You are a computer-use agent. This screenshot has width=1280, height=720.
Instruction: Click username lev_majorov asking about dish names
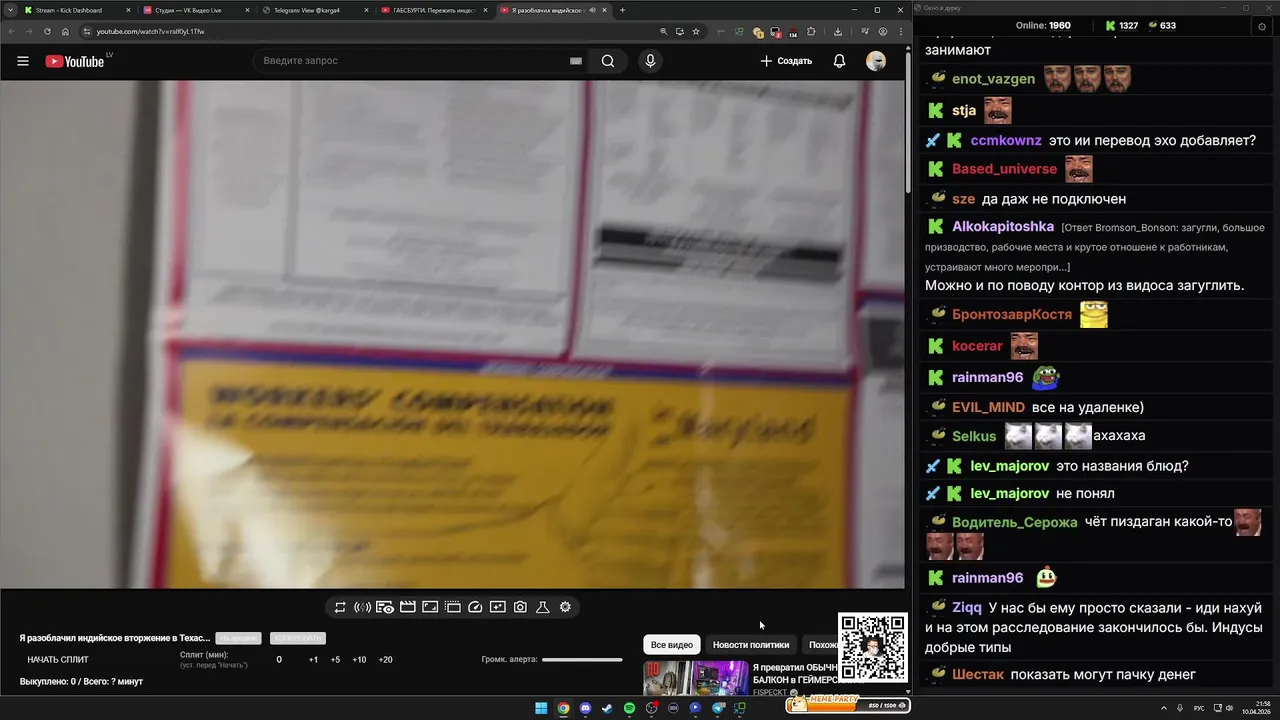pos(1009,466)
